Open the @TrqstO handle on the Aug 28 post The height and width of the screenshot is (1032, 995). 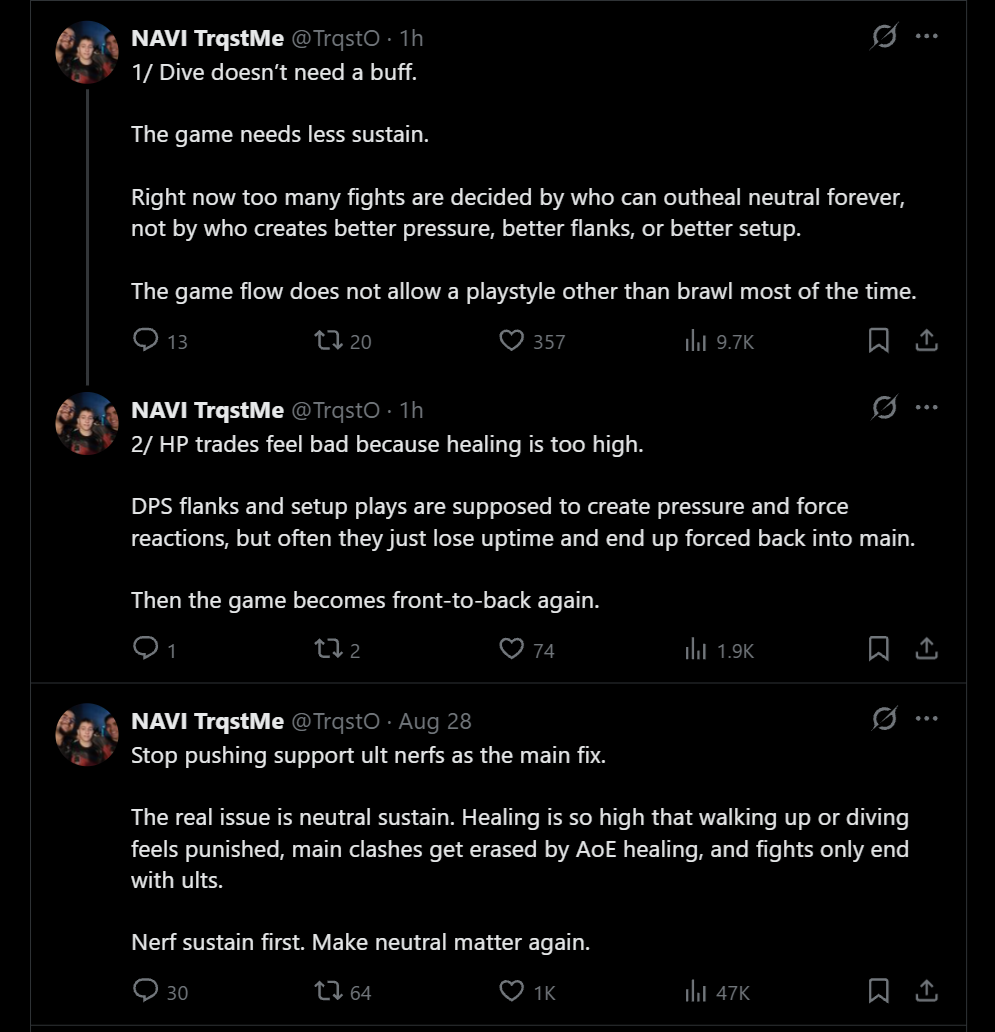tap(336, 721)
